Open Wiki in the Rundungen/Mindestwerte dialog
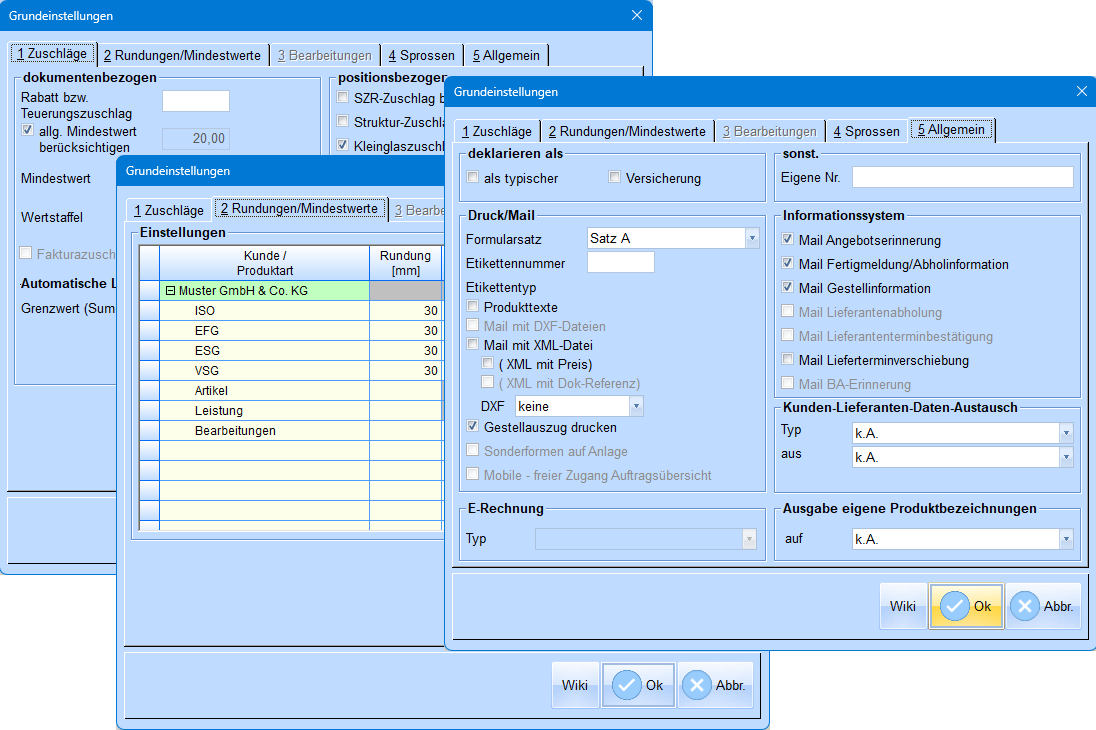1096x730 pixels. [575, 685]
